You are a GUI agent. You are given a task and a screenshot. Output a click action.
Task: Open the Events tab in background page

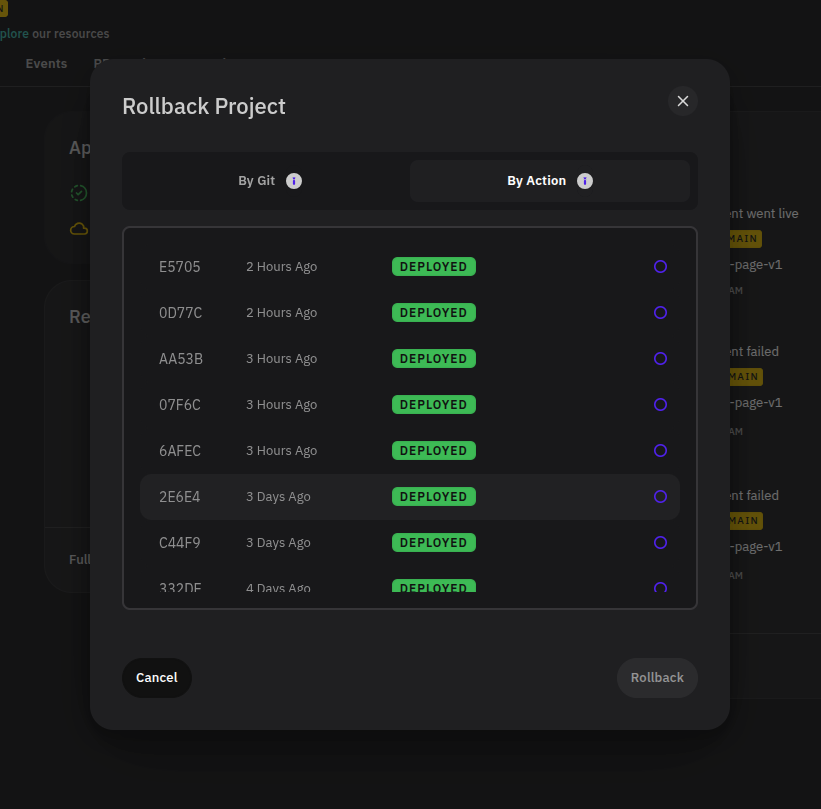46,64
